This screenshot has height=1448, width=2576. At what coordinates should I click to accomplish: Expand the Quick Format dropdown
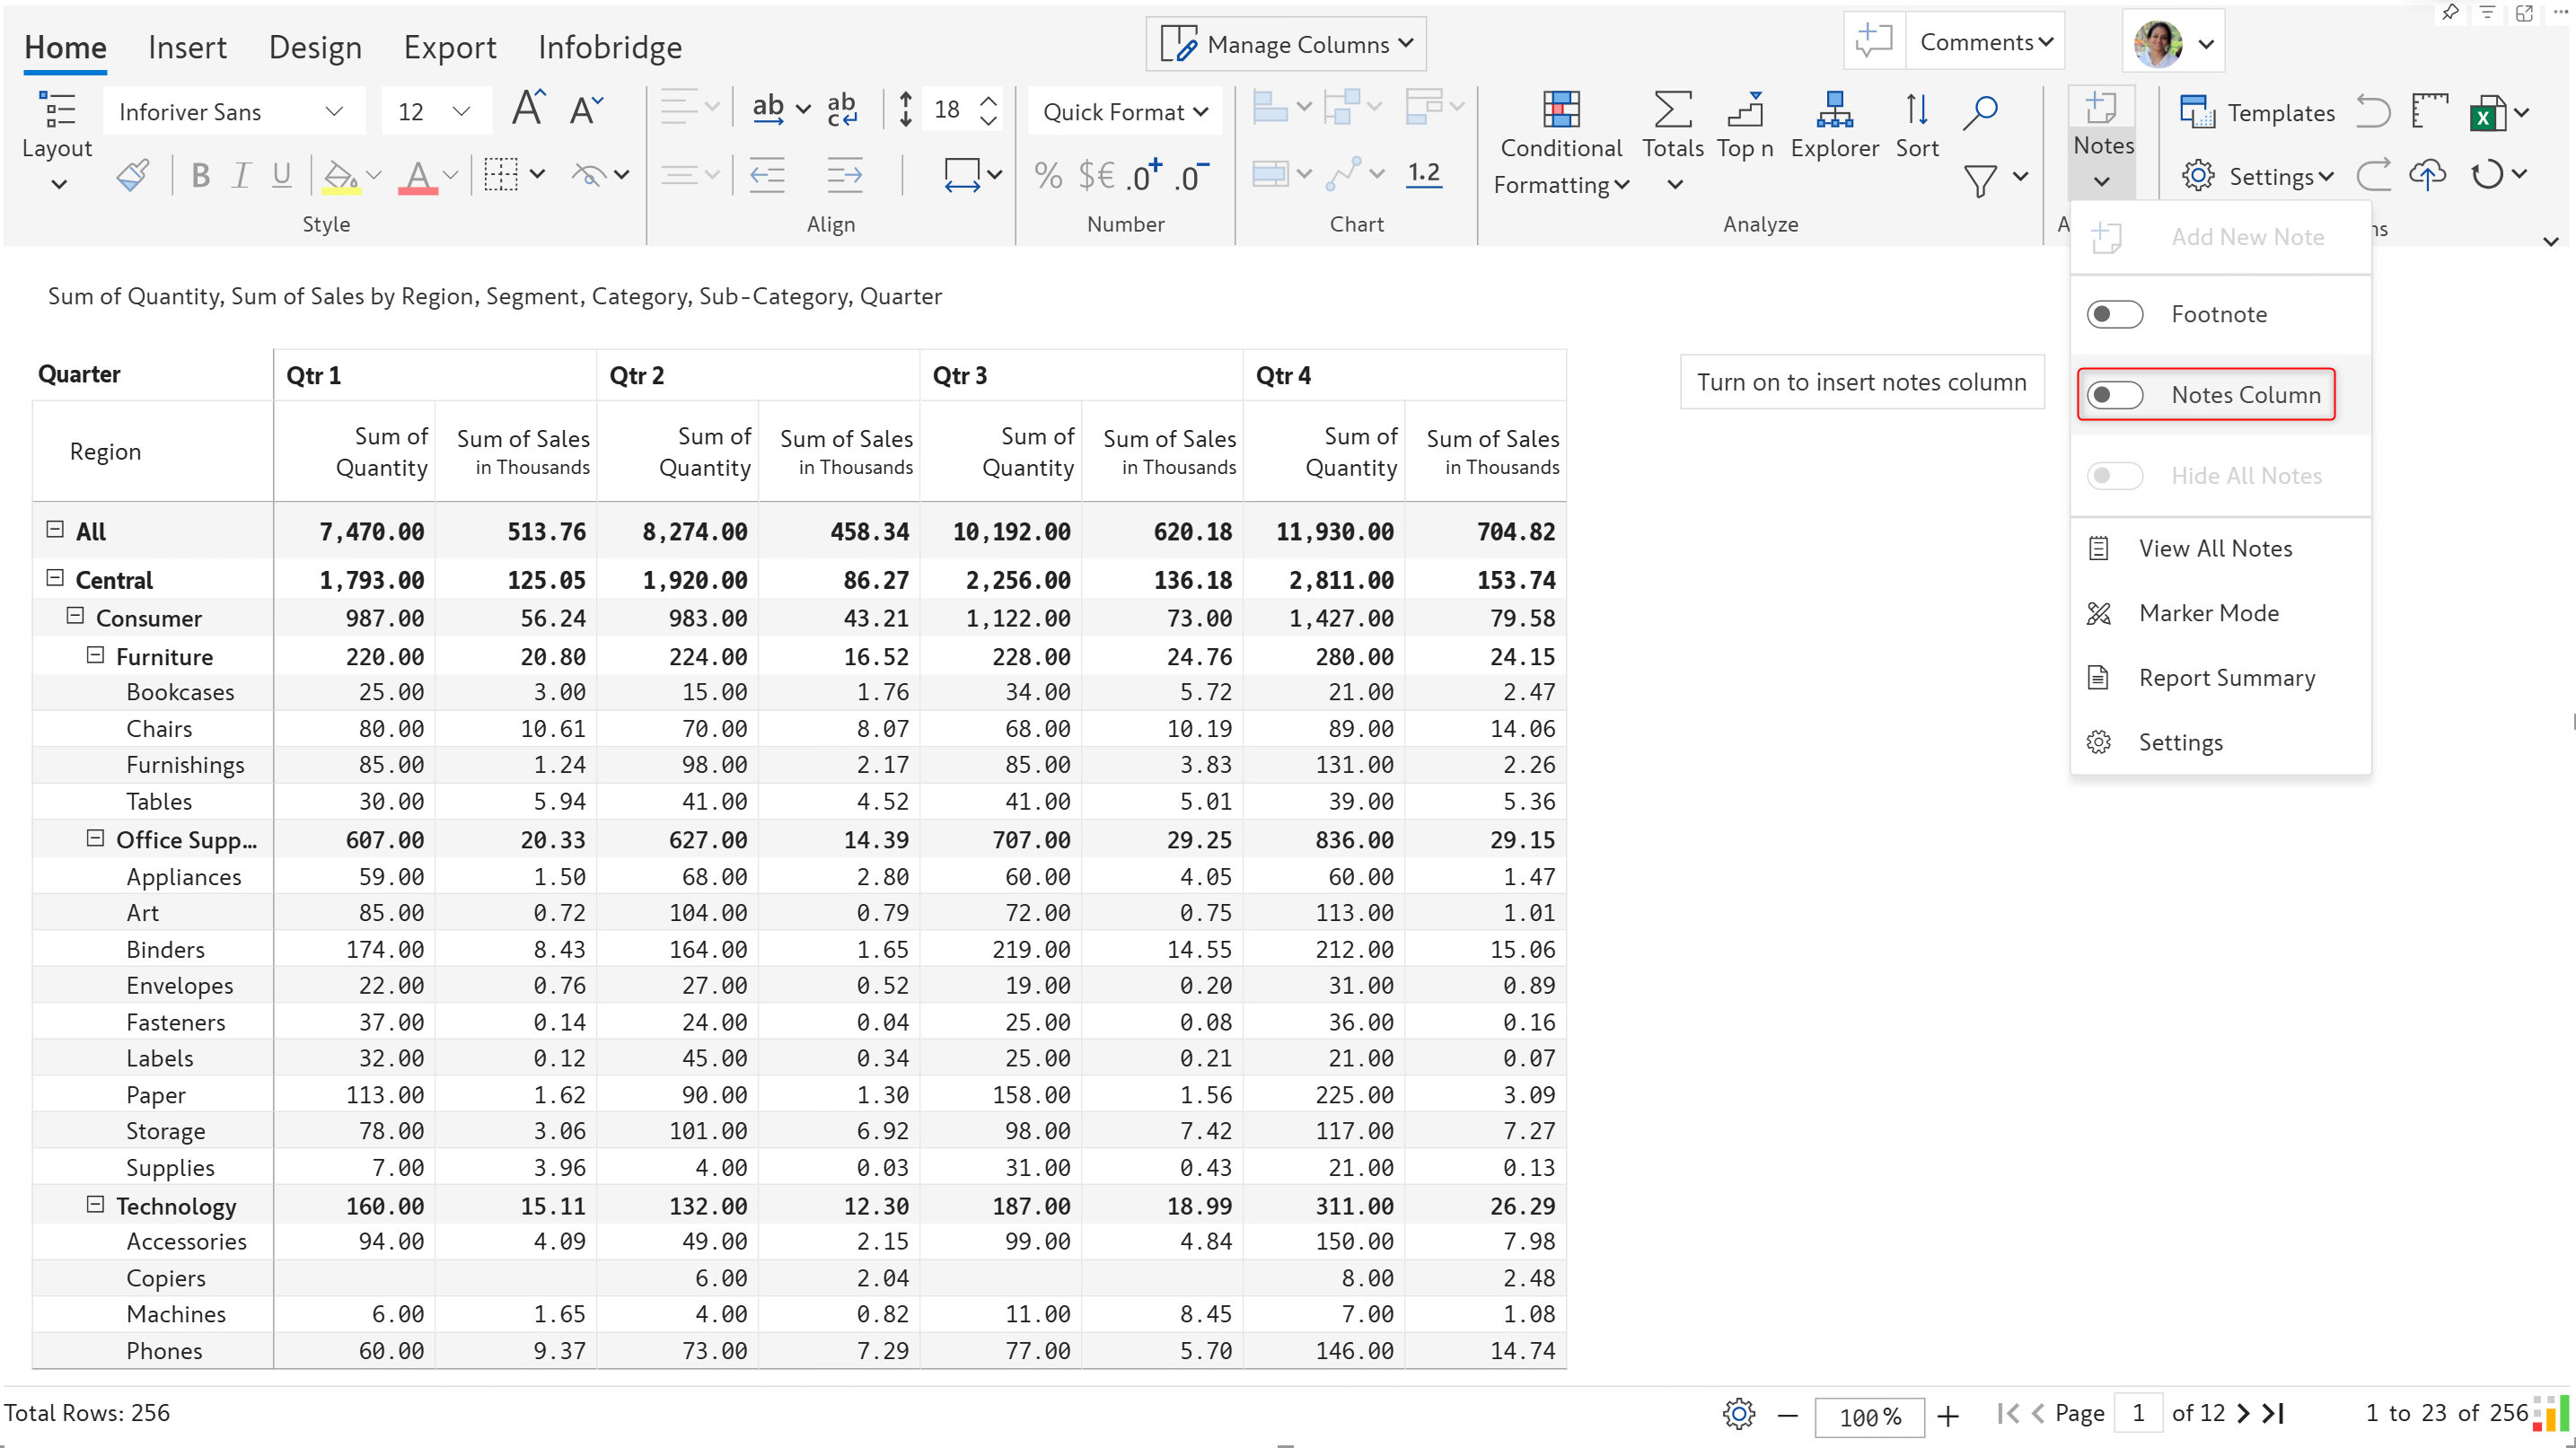coord(1124,112)
